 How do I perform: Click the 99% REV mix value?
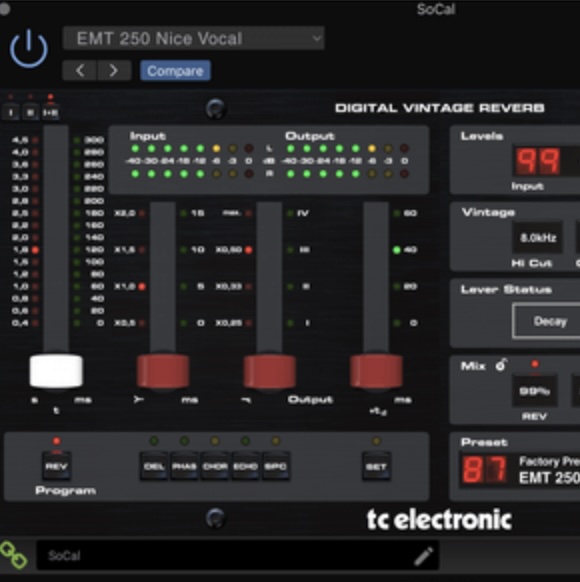pyautogui.click(x=534, y=391)
